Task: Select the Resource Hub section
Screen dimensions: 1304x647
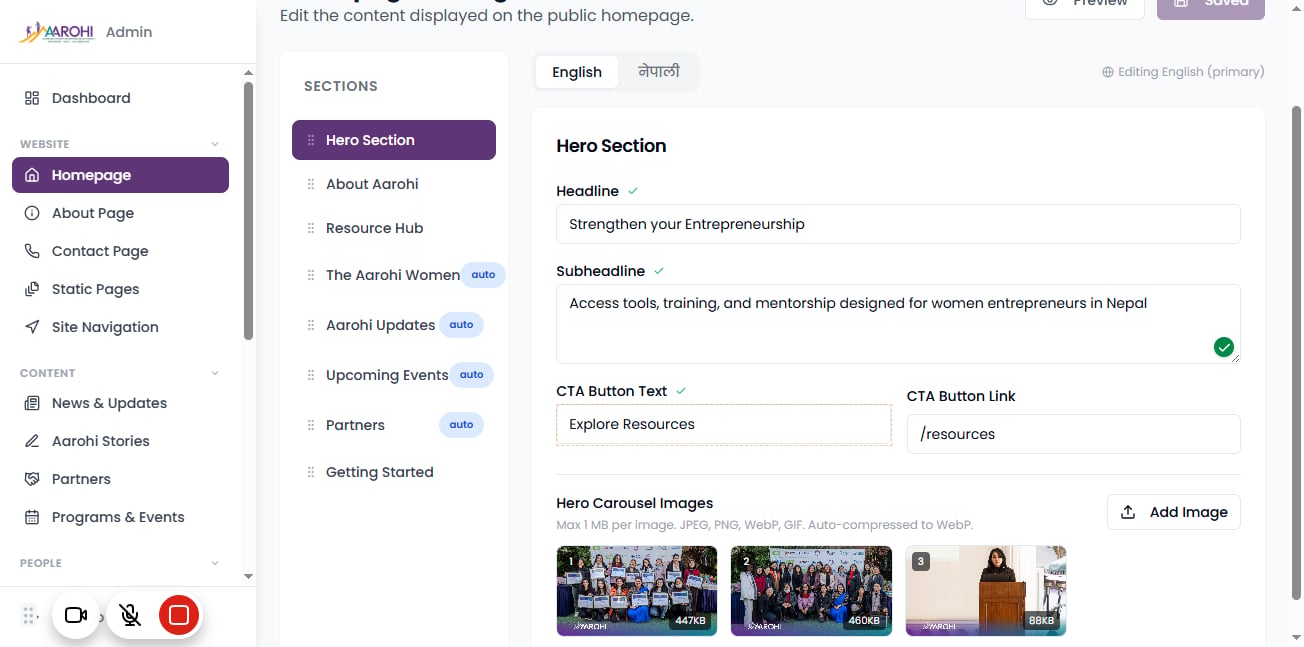Action: click(x=394, y=228)
